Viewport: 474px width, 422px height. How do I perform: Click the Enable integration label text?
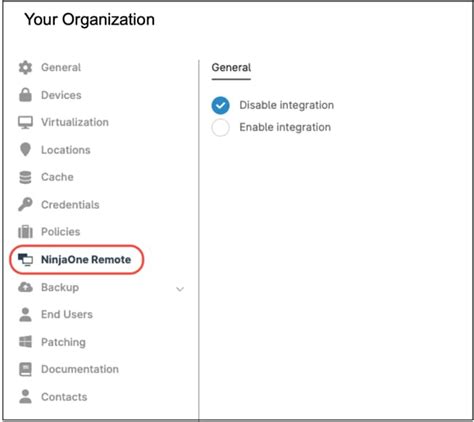click(285, 127)
